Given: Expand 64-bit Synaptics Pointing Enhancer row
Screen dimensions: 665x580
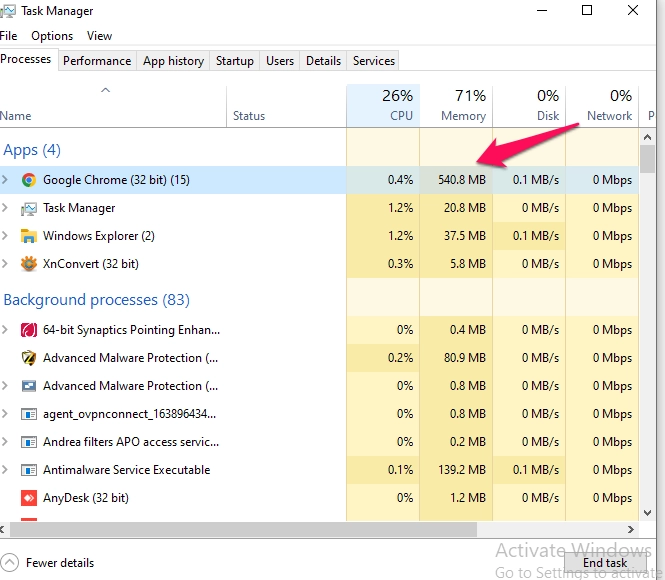Looking at the screenshot, I should coord(5,329).
